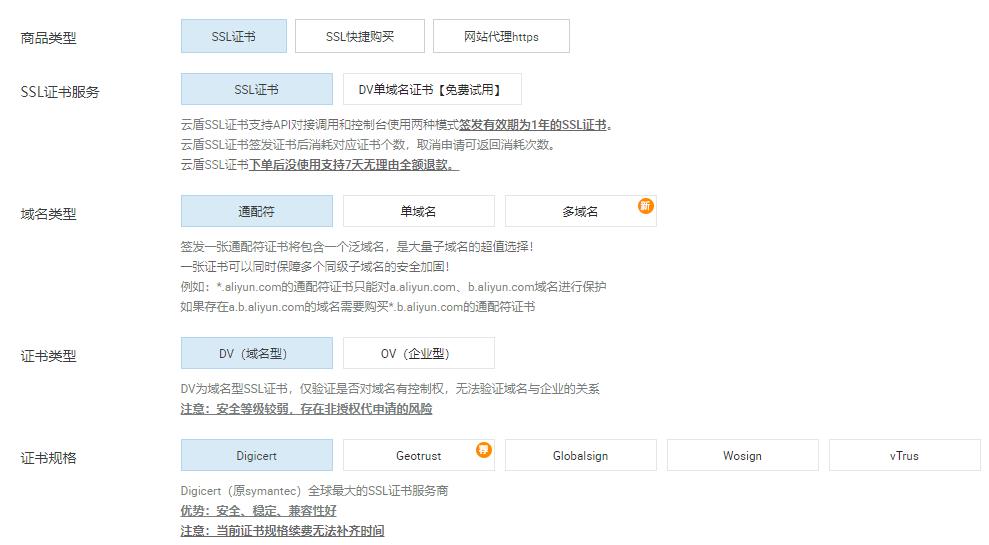Pick Globalsign certificate brand
Image resolution: width=989 pixels, height=545 pixels.
click(x=580, y=456)
